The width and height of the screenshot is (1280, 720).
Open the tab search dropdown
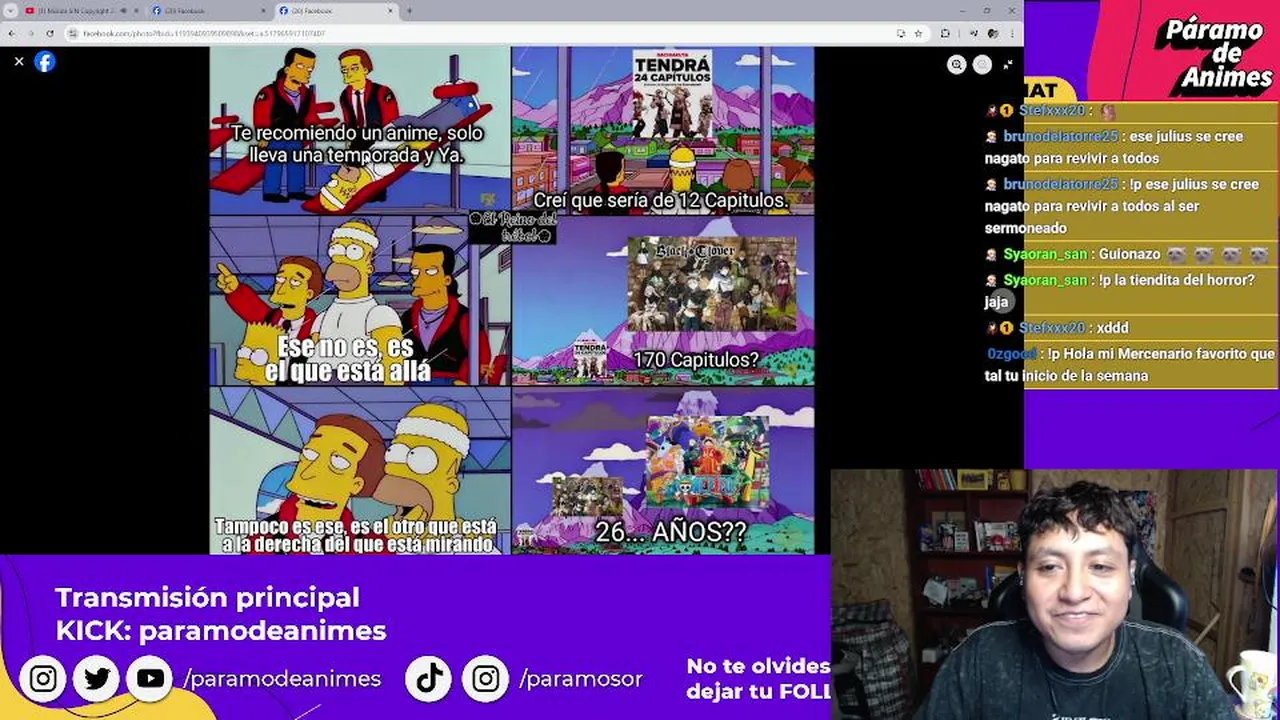click(10, 10)
